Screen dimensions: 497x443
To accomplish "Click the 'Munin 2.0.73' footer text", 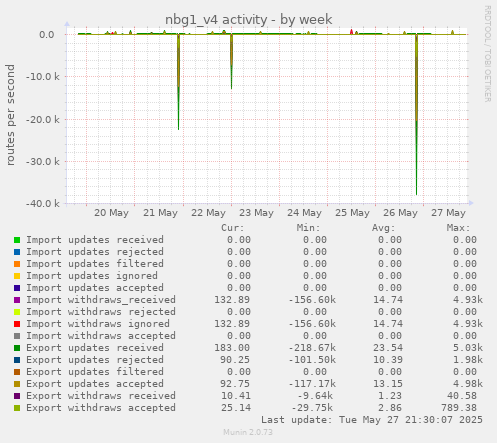I will (x=248, y=432).
